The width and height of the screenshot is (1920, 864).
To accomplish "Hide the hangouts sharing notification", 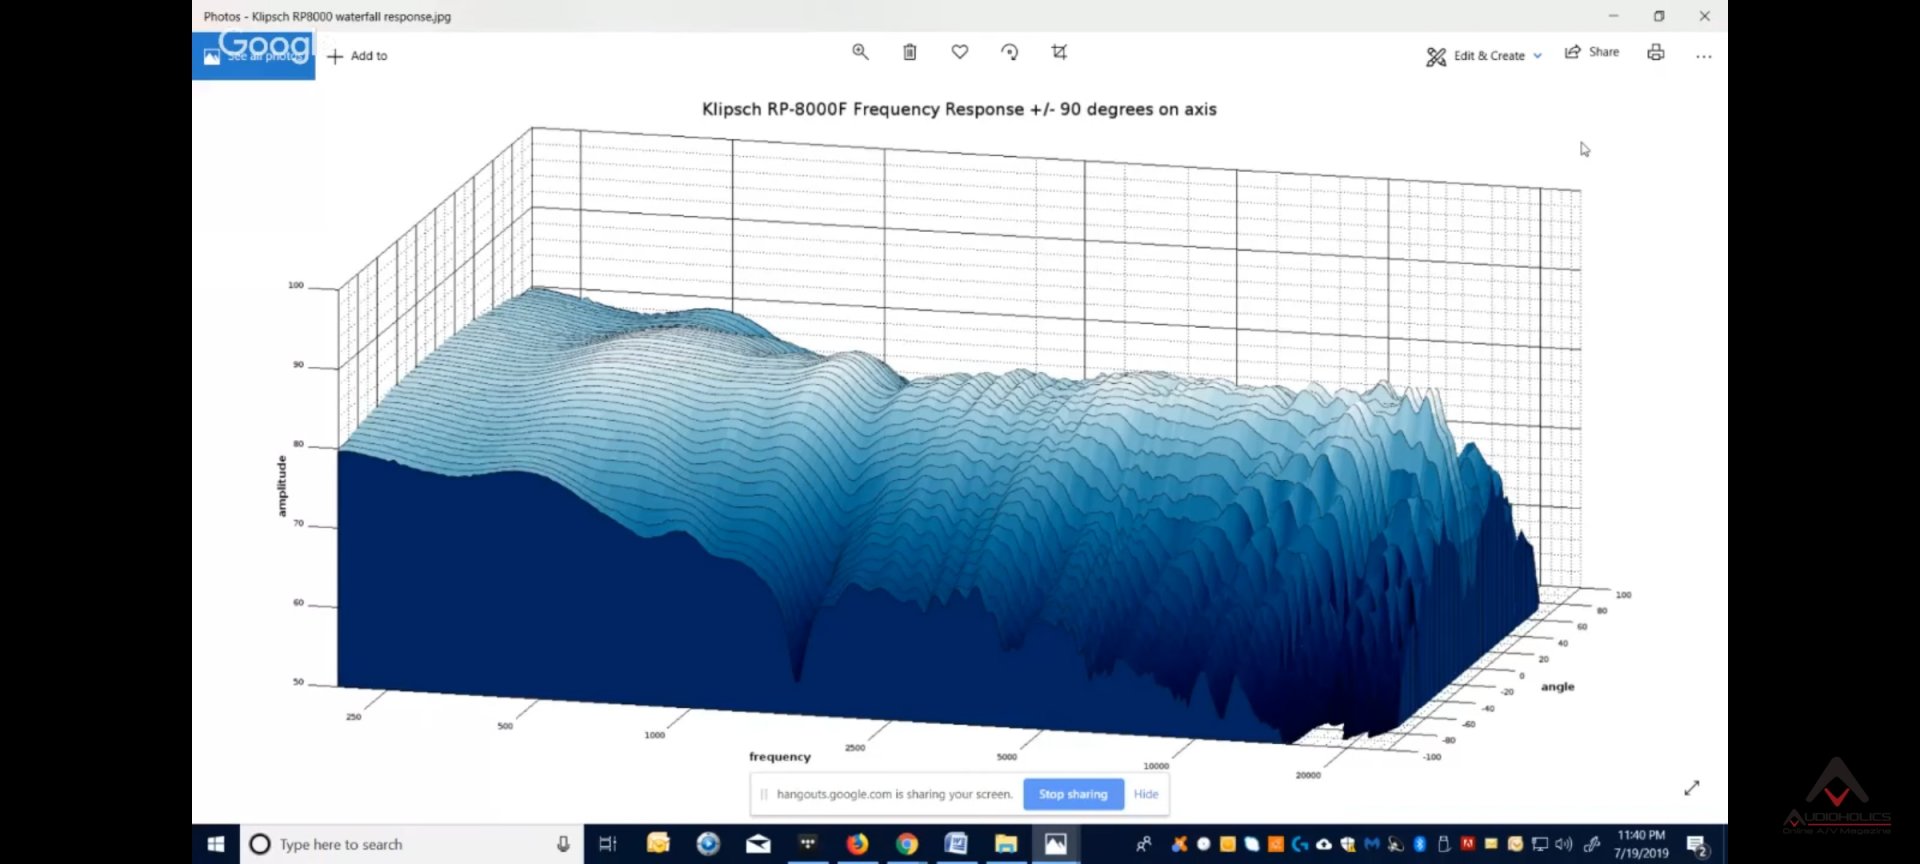I will pos(1146,794).
